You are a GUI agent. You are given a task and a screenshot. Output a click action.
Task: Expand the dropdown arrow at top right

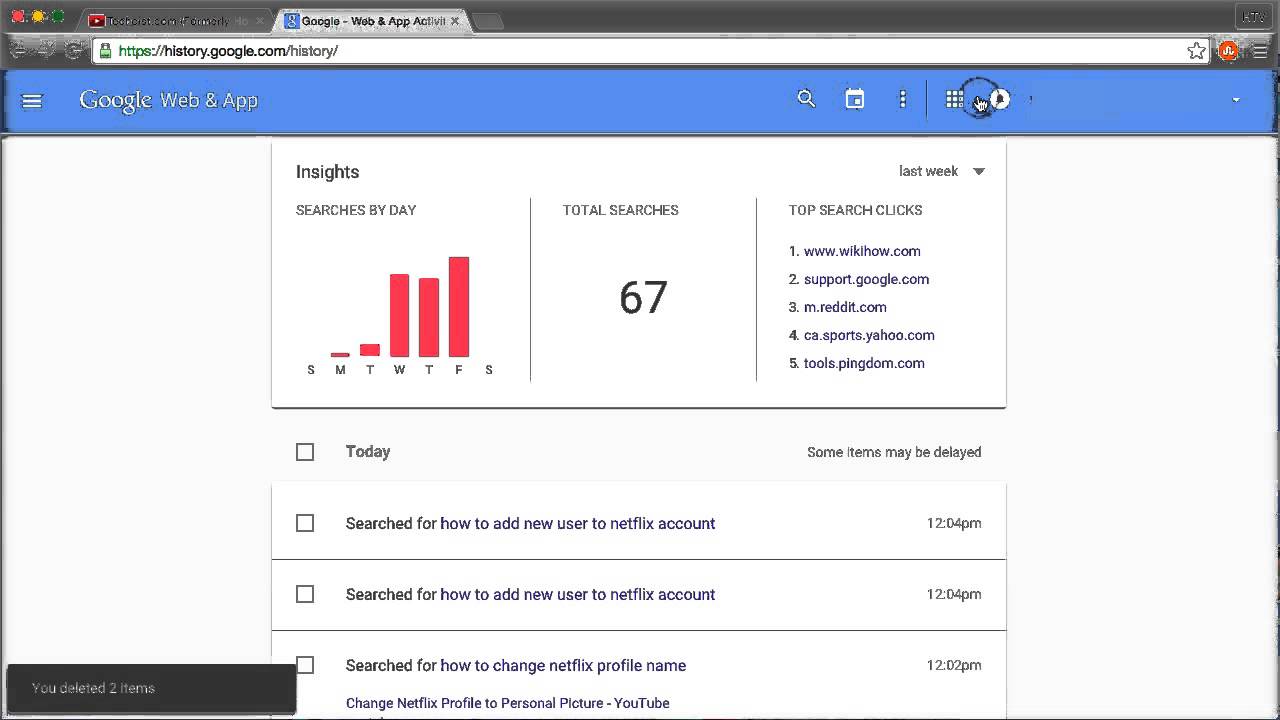(1237, 101)
